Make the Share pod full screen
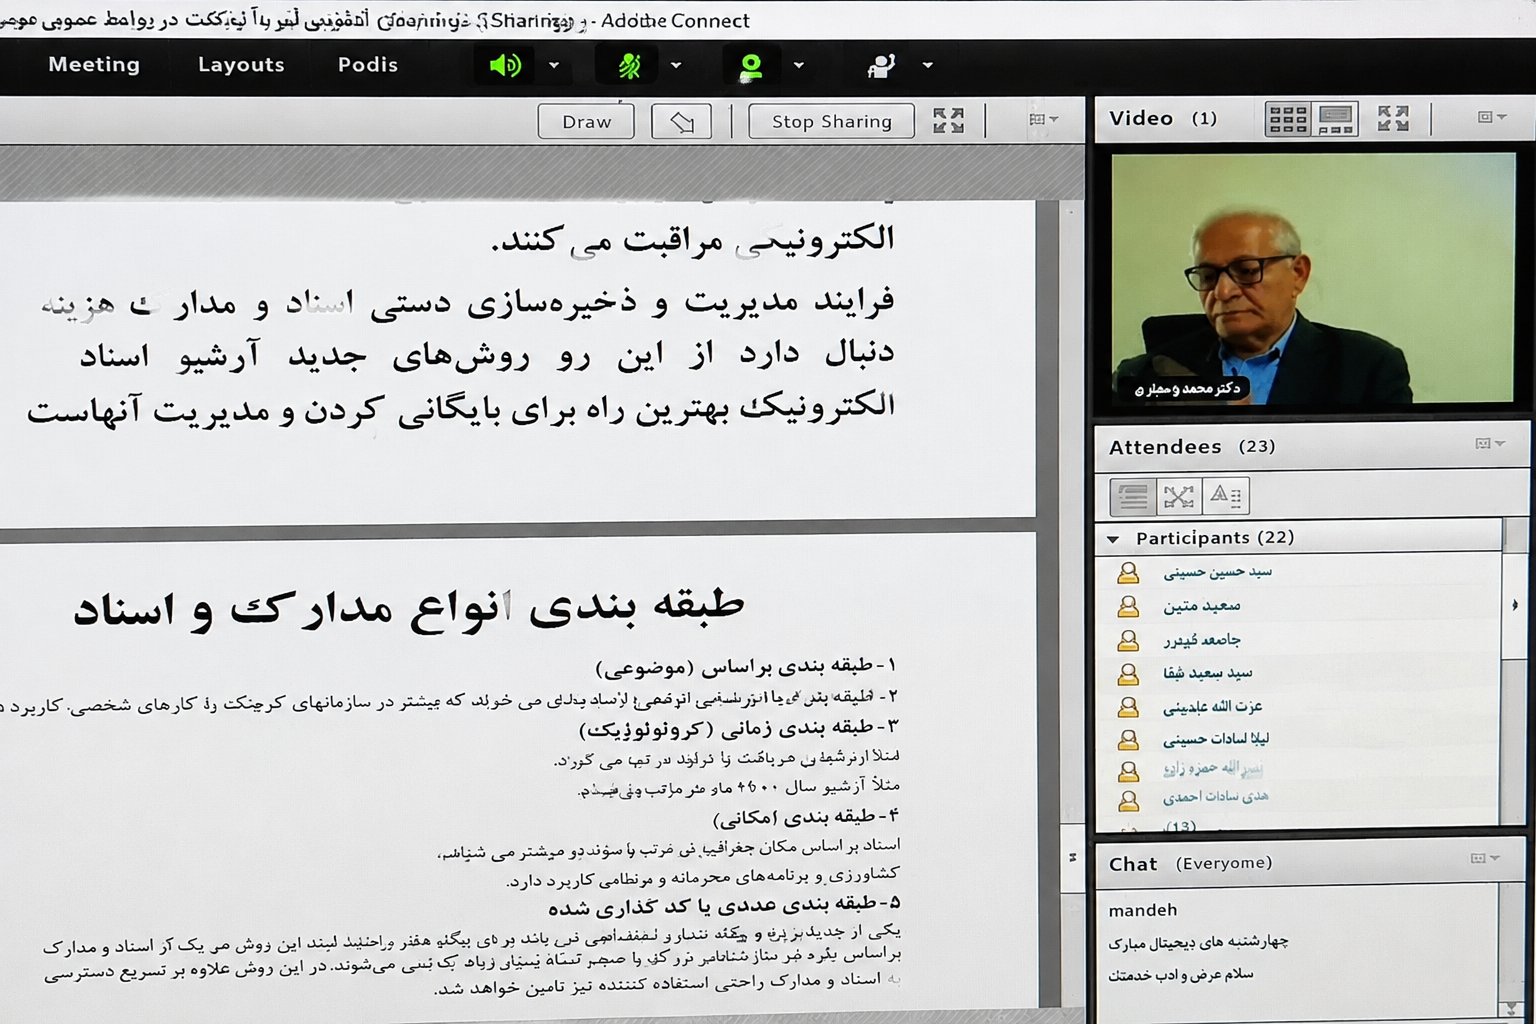This screenshot has height=1024, width=1536. click(948, 121)
